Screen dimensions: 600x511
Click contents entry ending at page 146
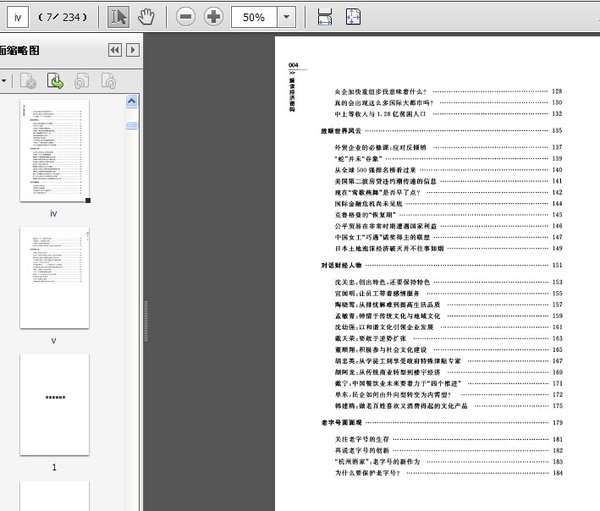(448, 226)
